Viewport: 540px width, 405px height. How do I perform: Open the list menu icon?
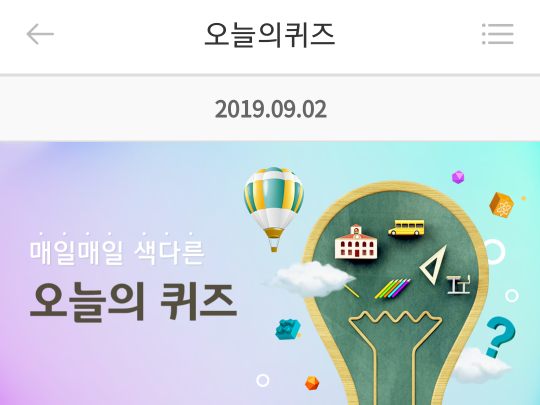point(498,34)
